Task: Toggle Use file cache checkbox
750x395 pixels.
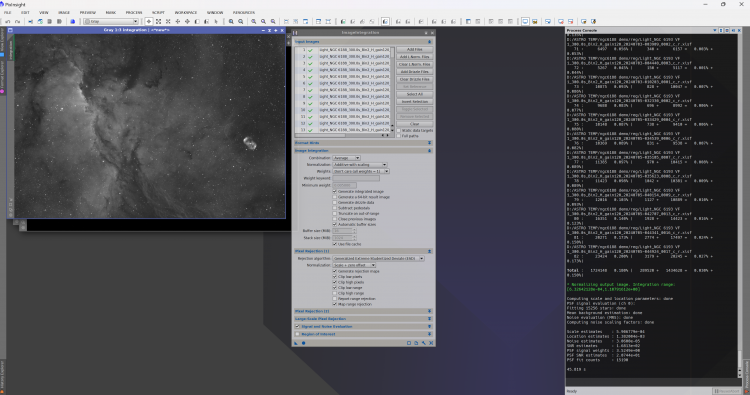Action: [335, 244]
